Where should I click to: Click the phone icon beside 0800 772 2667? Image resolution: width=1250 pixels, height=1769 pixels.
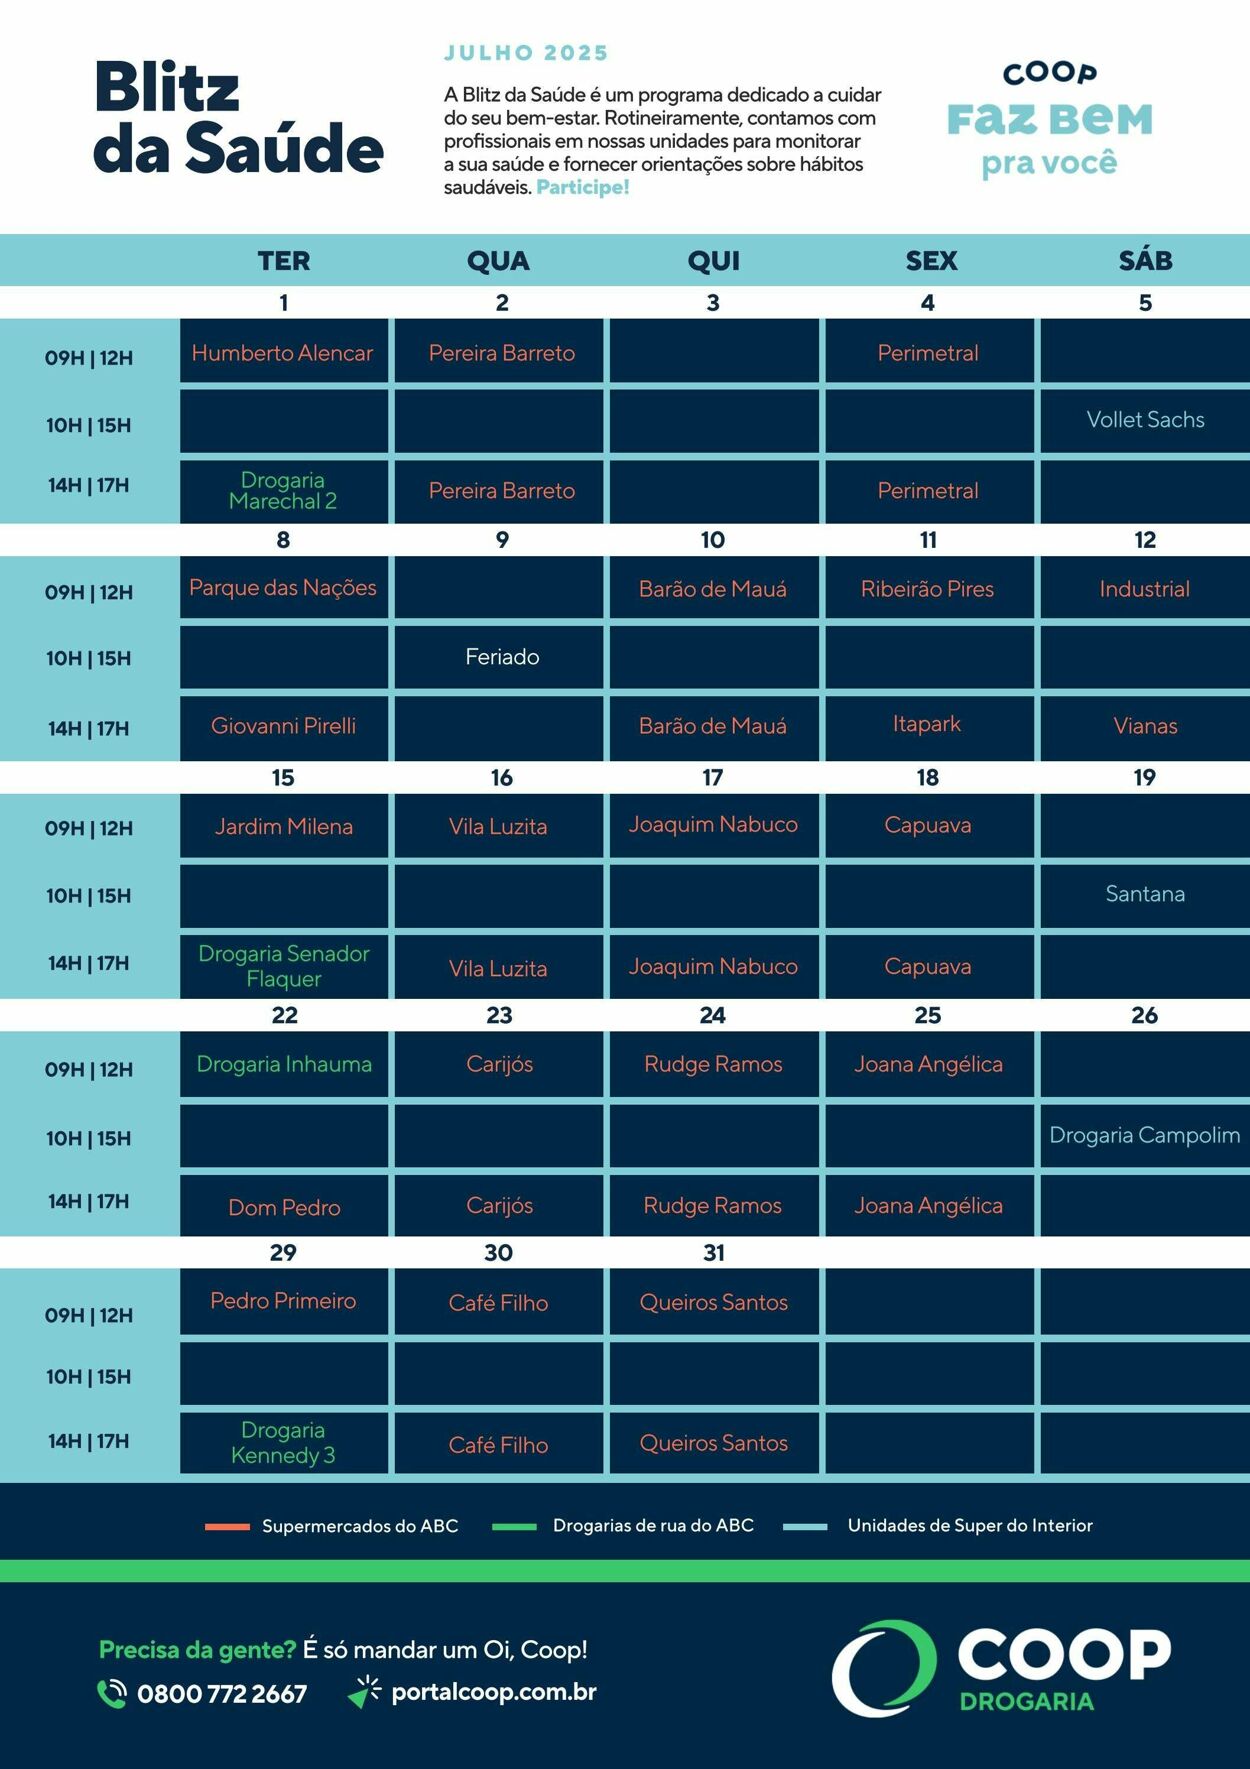pos(111,1693)
